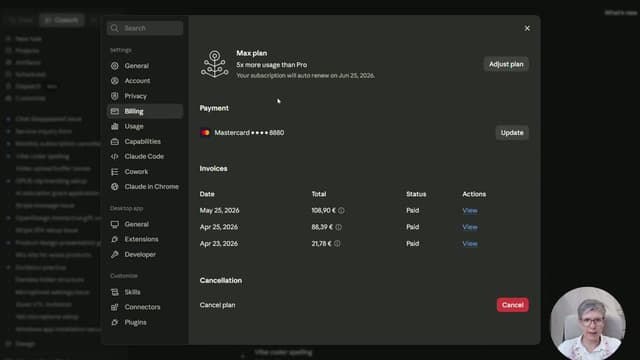
Task: Click the Capabilities toolbox icon
Action: (x=115, y=141)
